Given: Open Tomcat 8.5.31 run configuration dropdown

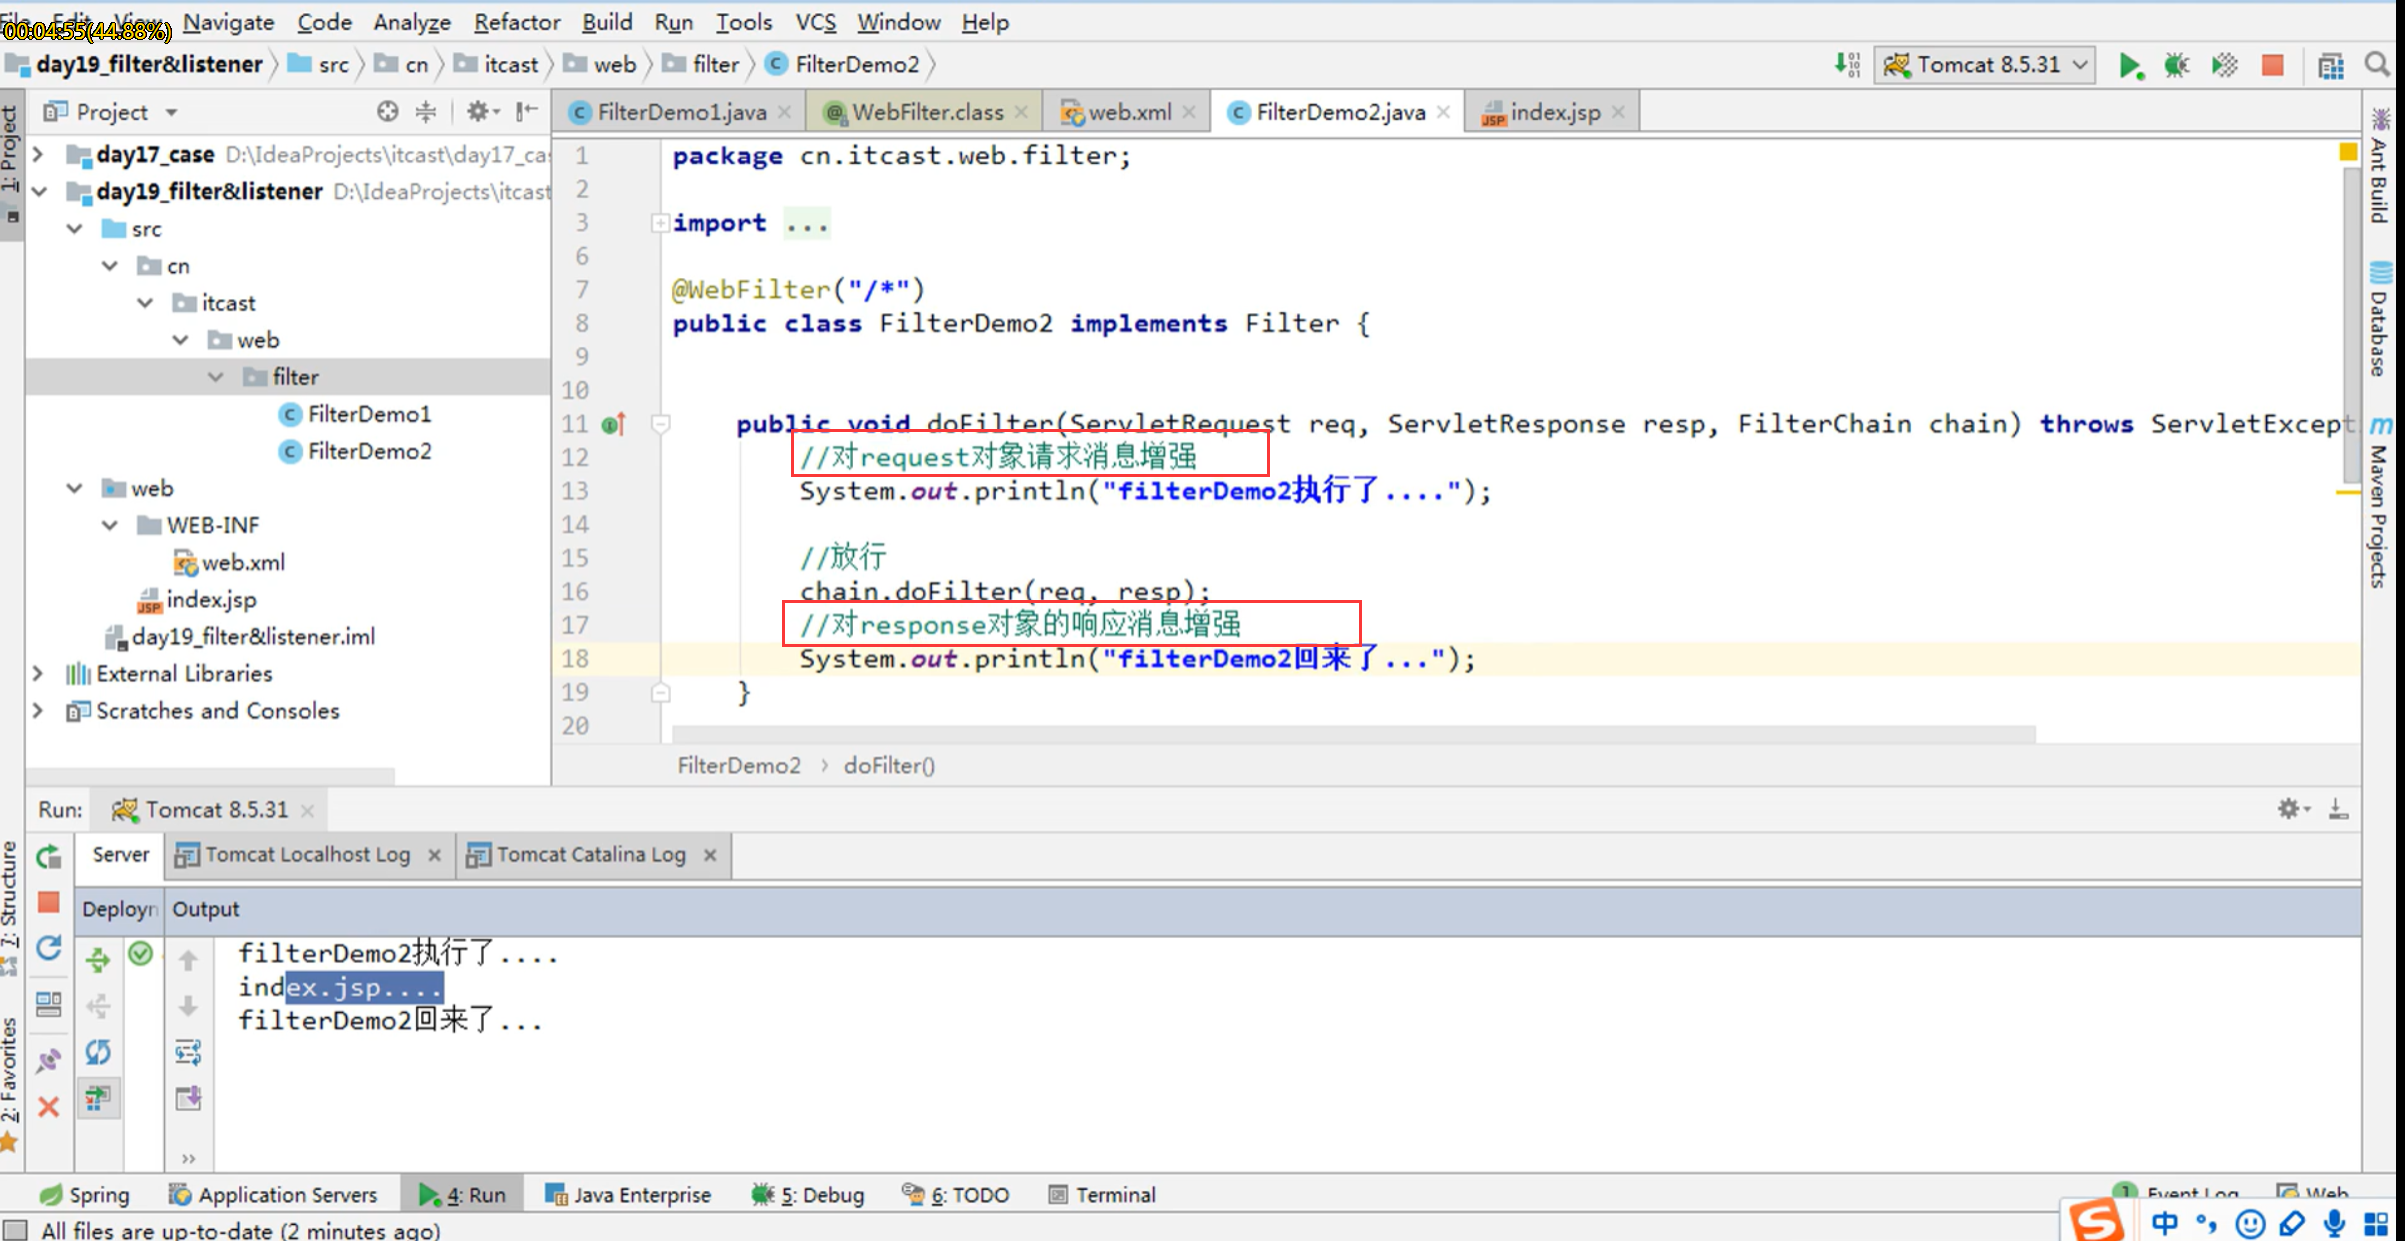Looking at the screenshot, I should pos(1984,66).
